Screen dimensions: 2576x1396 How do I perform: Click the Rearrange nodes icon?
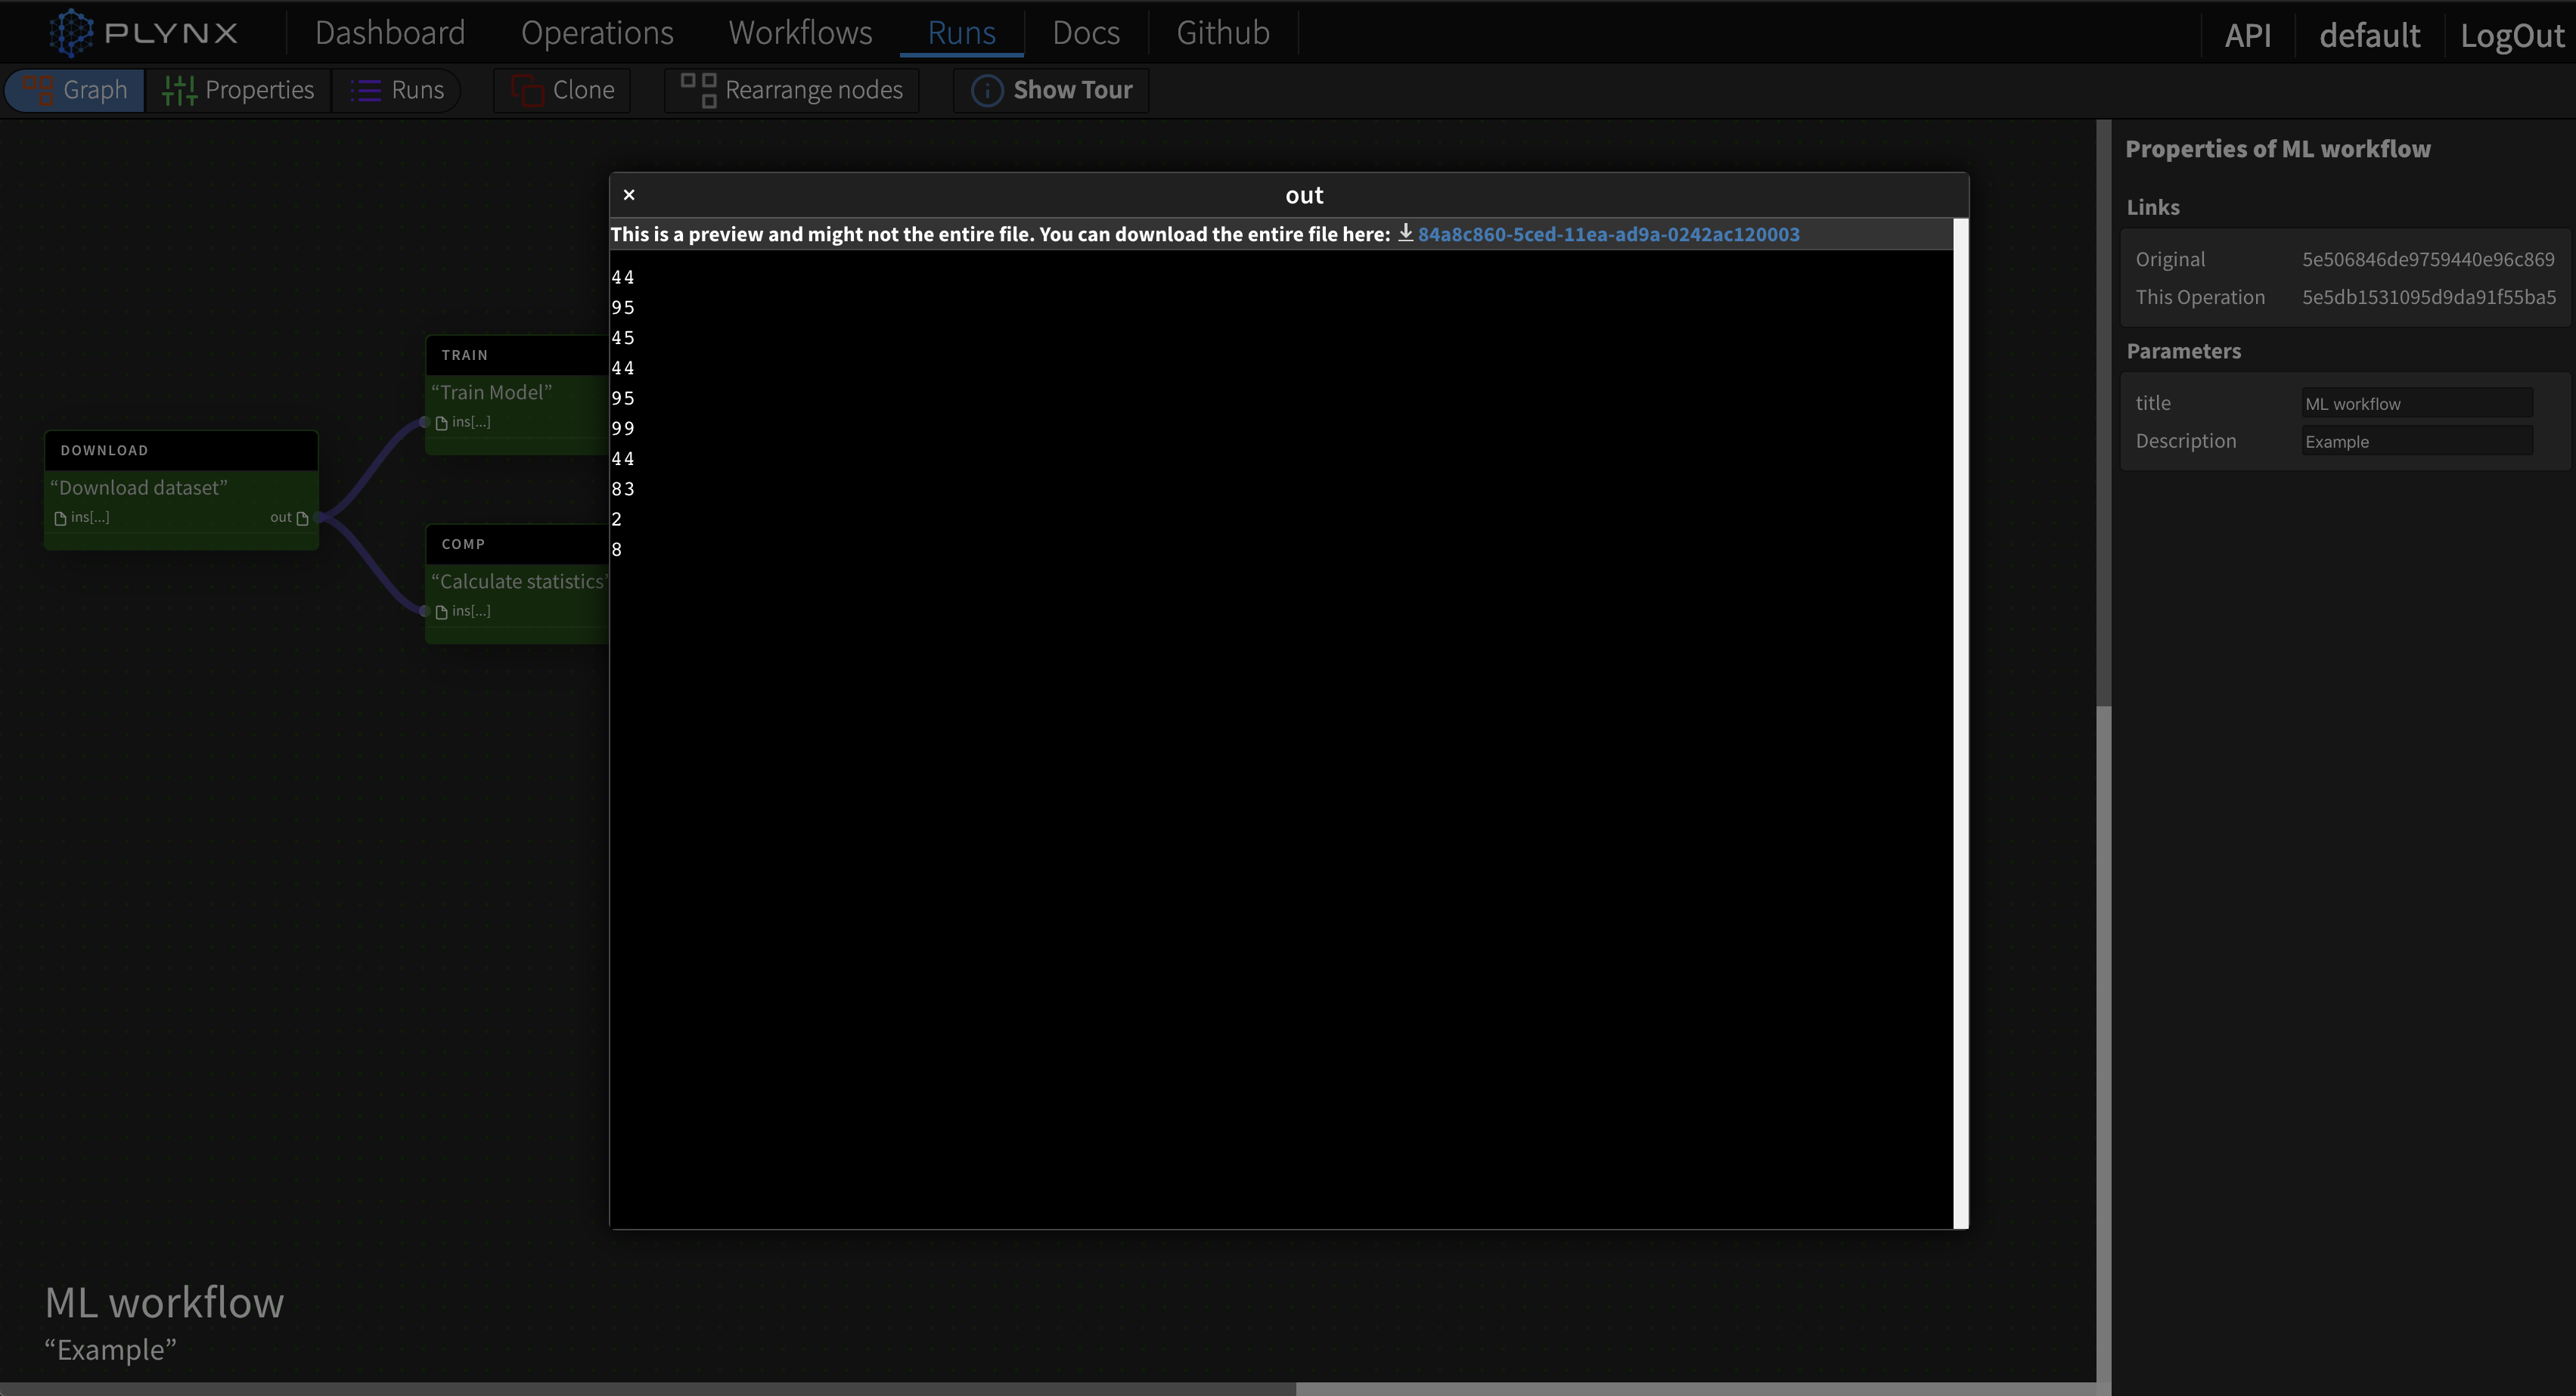698,90
